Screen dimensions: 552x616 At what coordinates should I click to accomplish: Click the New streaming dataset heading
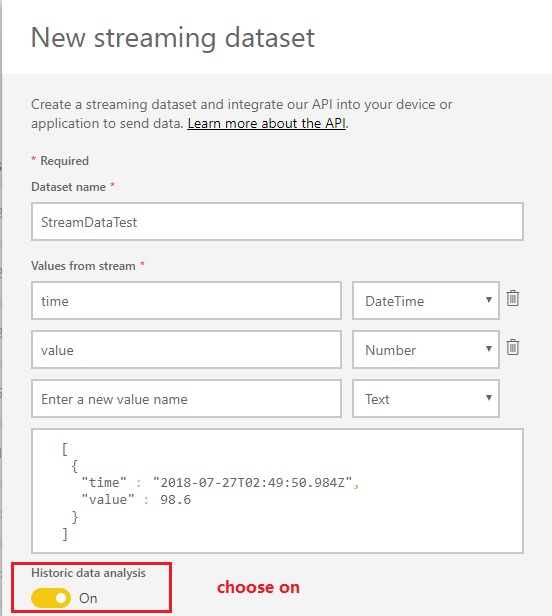coord(173,38)
